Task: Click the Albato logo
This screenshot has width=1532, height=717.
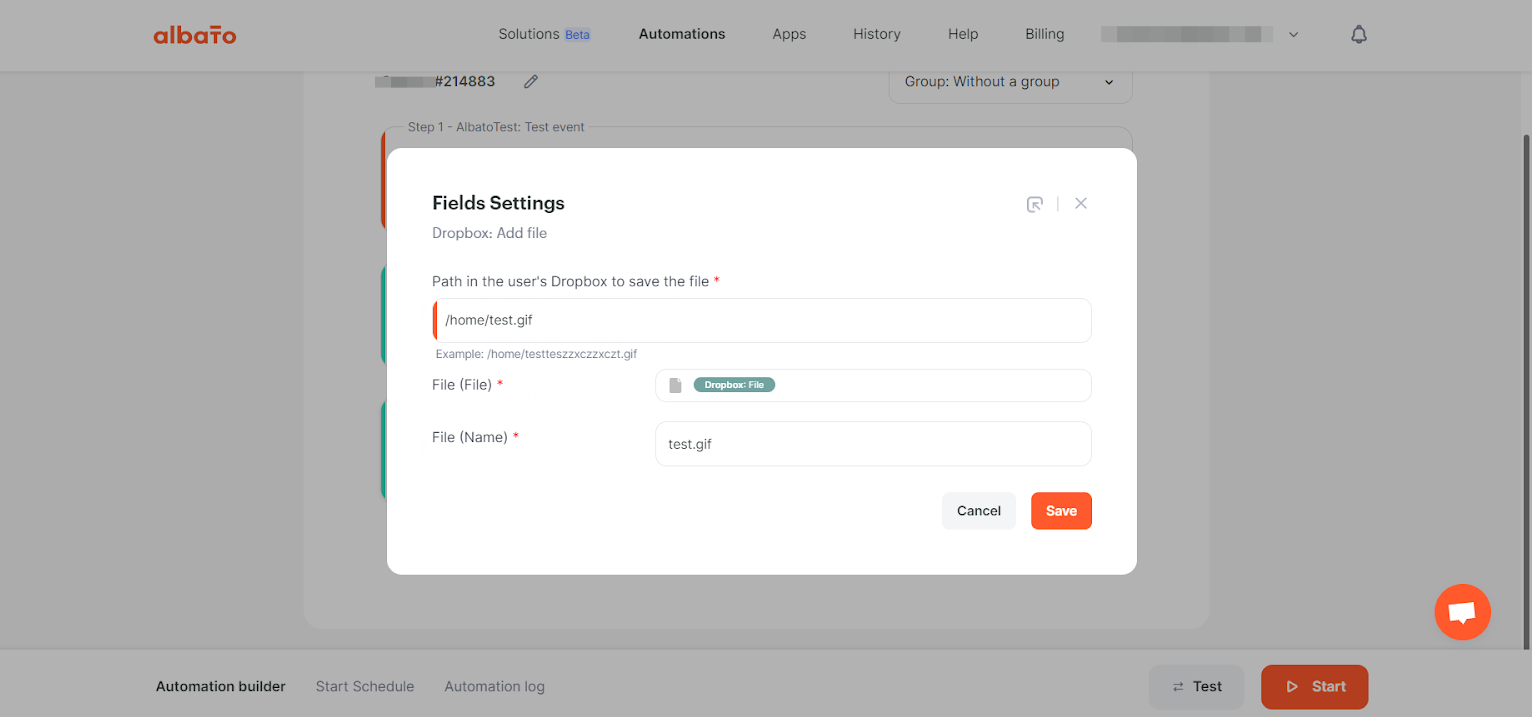Action: pos(195,35)
